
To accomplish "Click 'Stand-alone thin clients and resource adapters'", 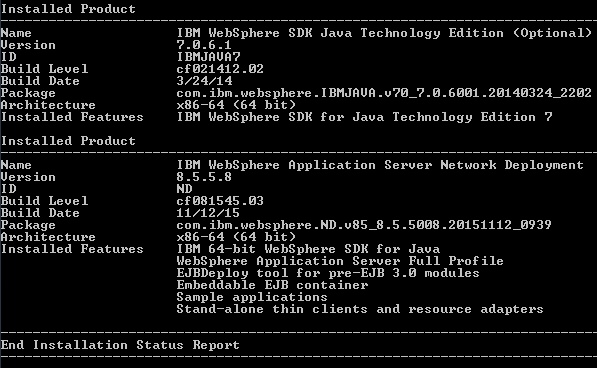I will (360, 309).
